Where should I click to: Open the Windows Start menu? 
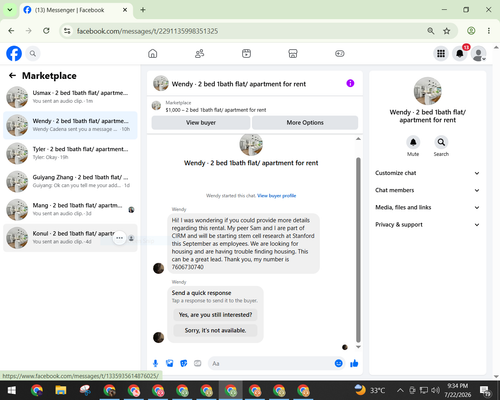(x=12, y=390)
